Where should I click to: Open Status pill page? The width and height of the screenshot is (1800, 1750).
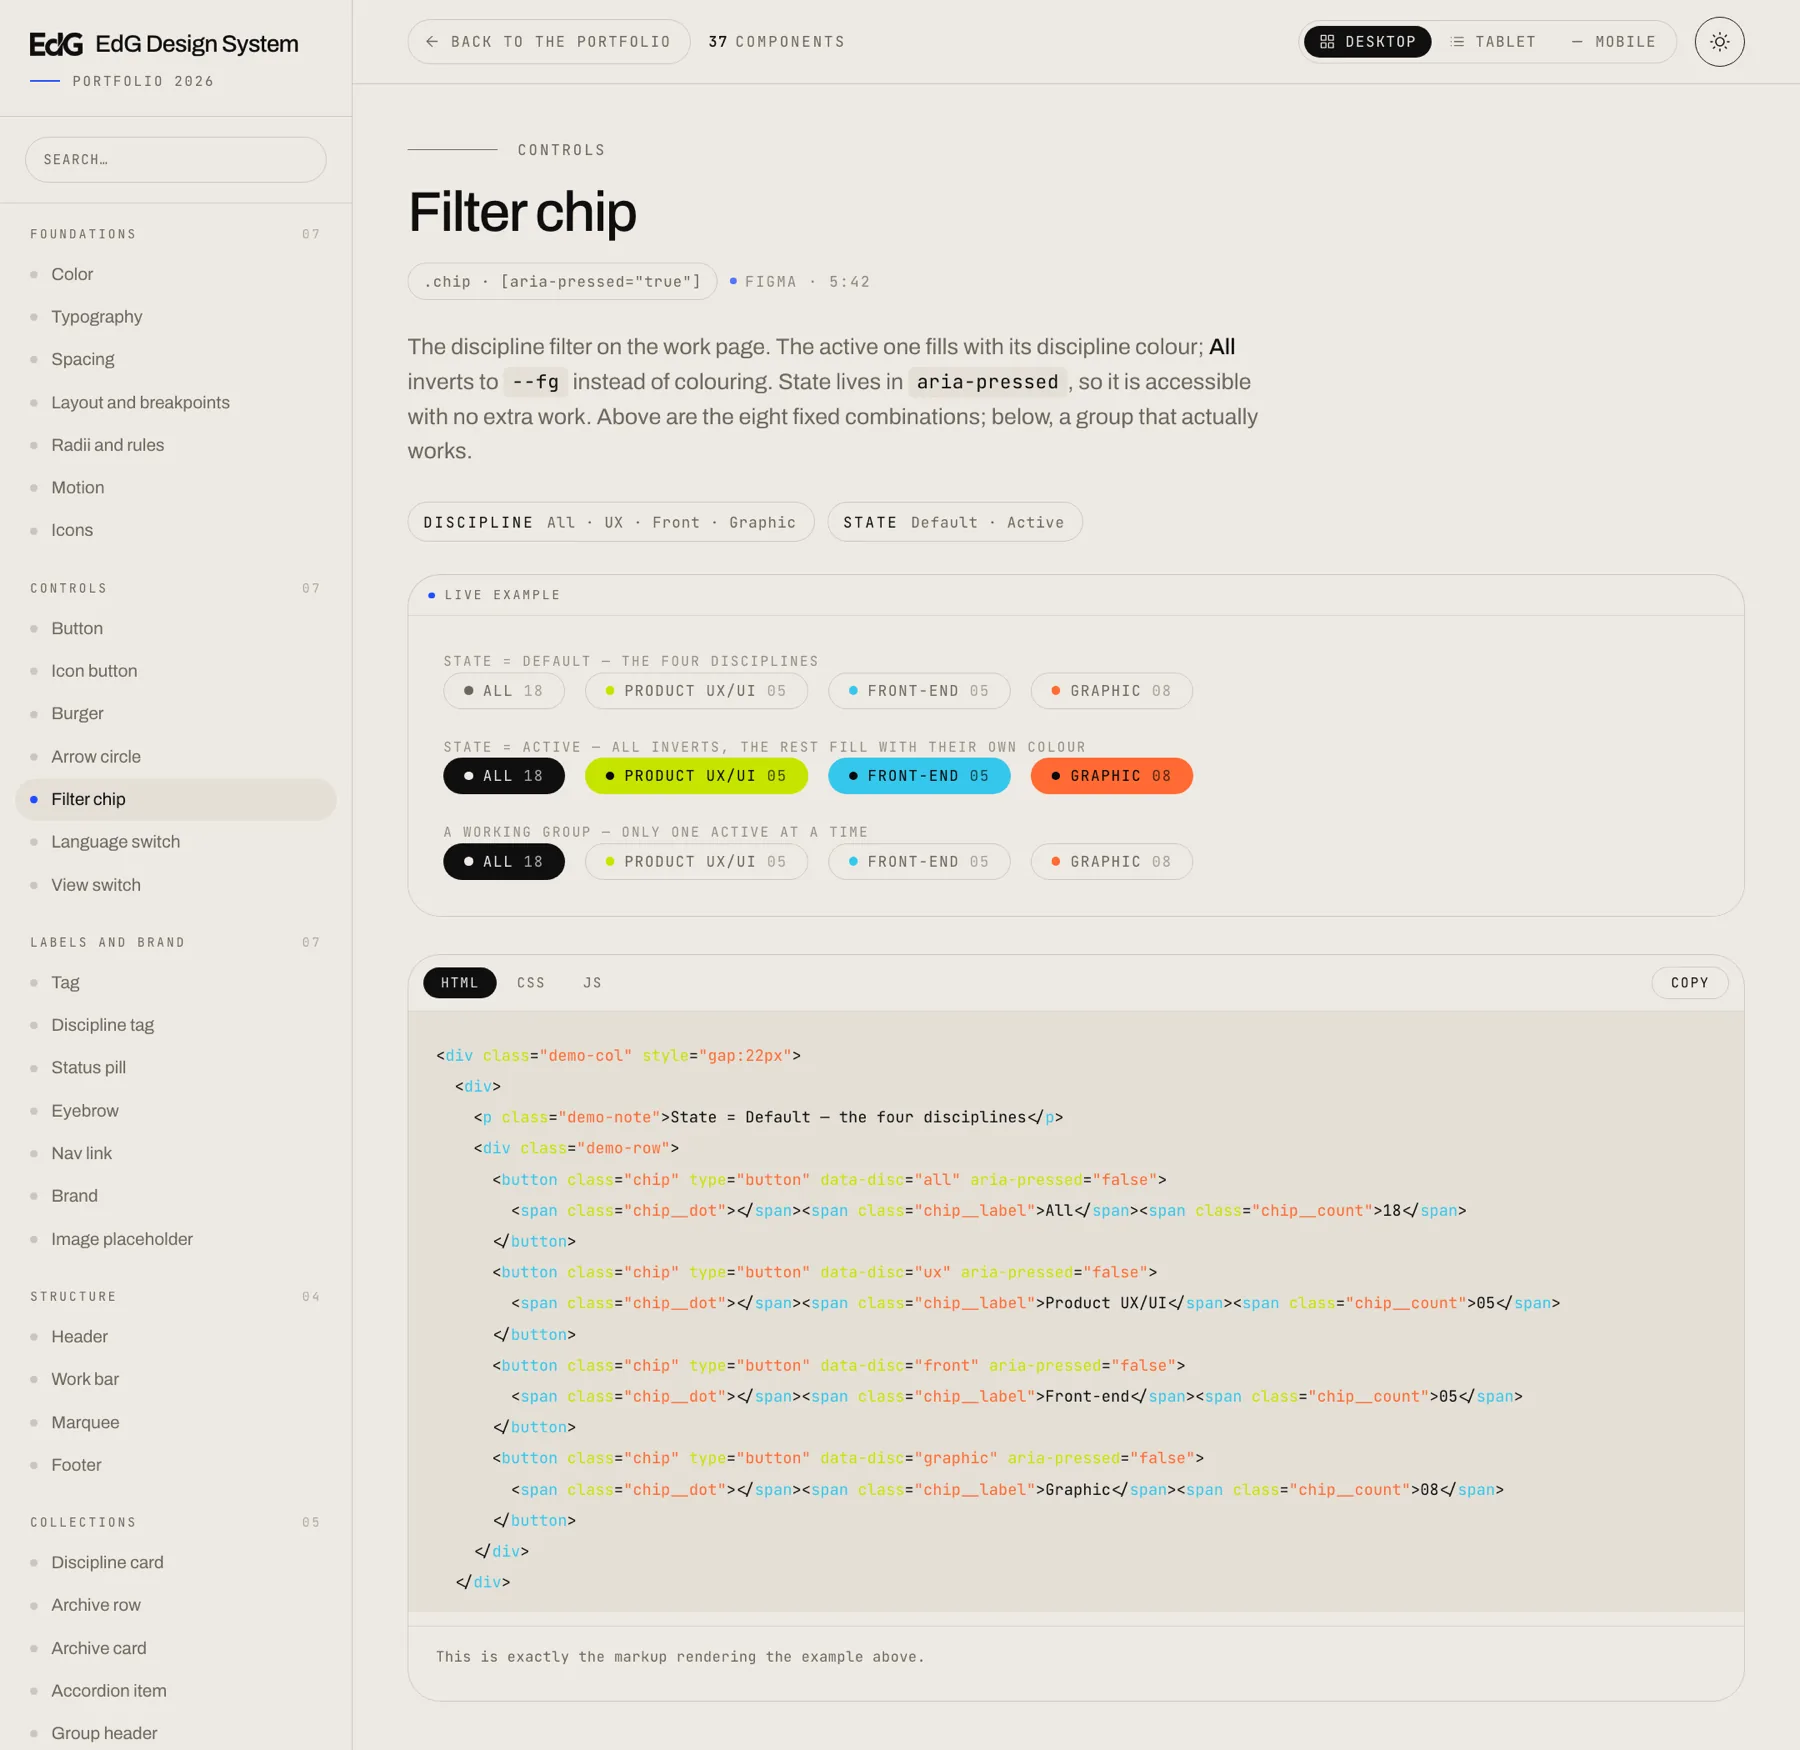(x=176, y=1068)
